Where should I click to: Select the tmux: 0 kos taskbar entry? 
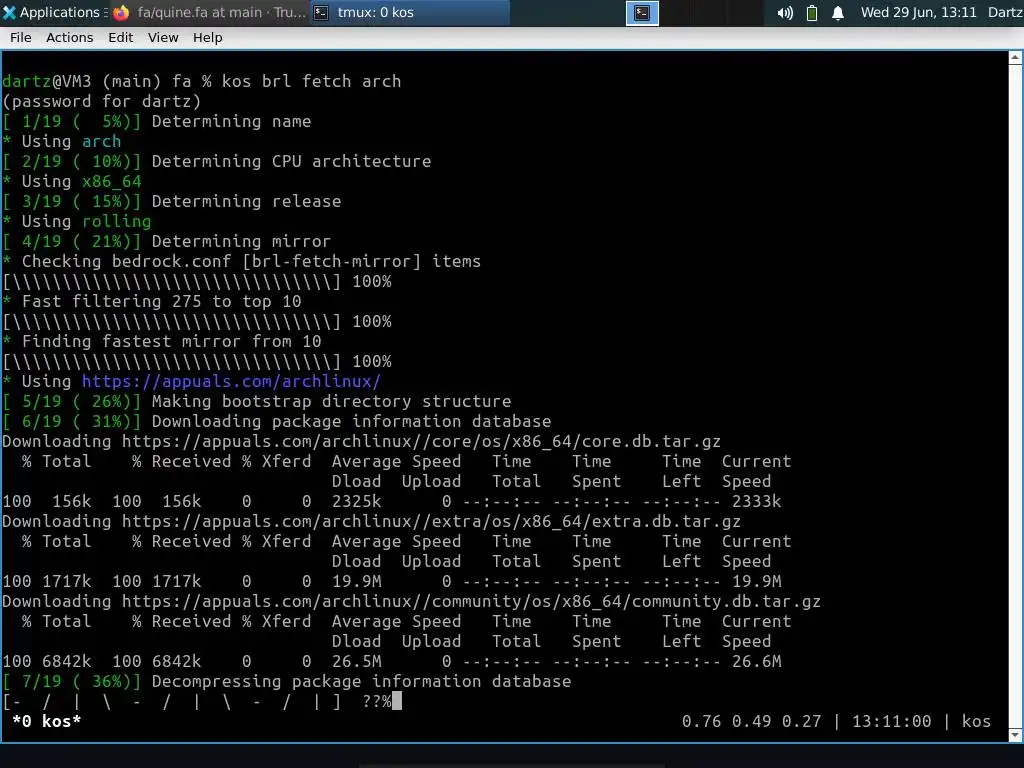[x=408, y=12]
